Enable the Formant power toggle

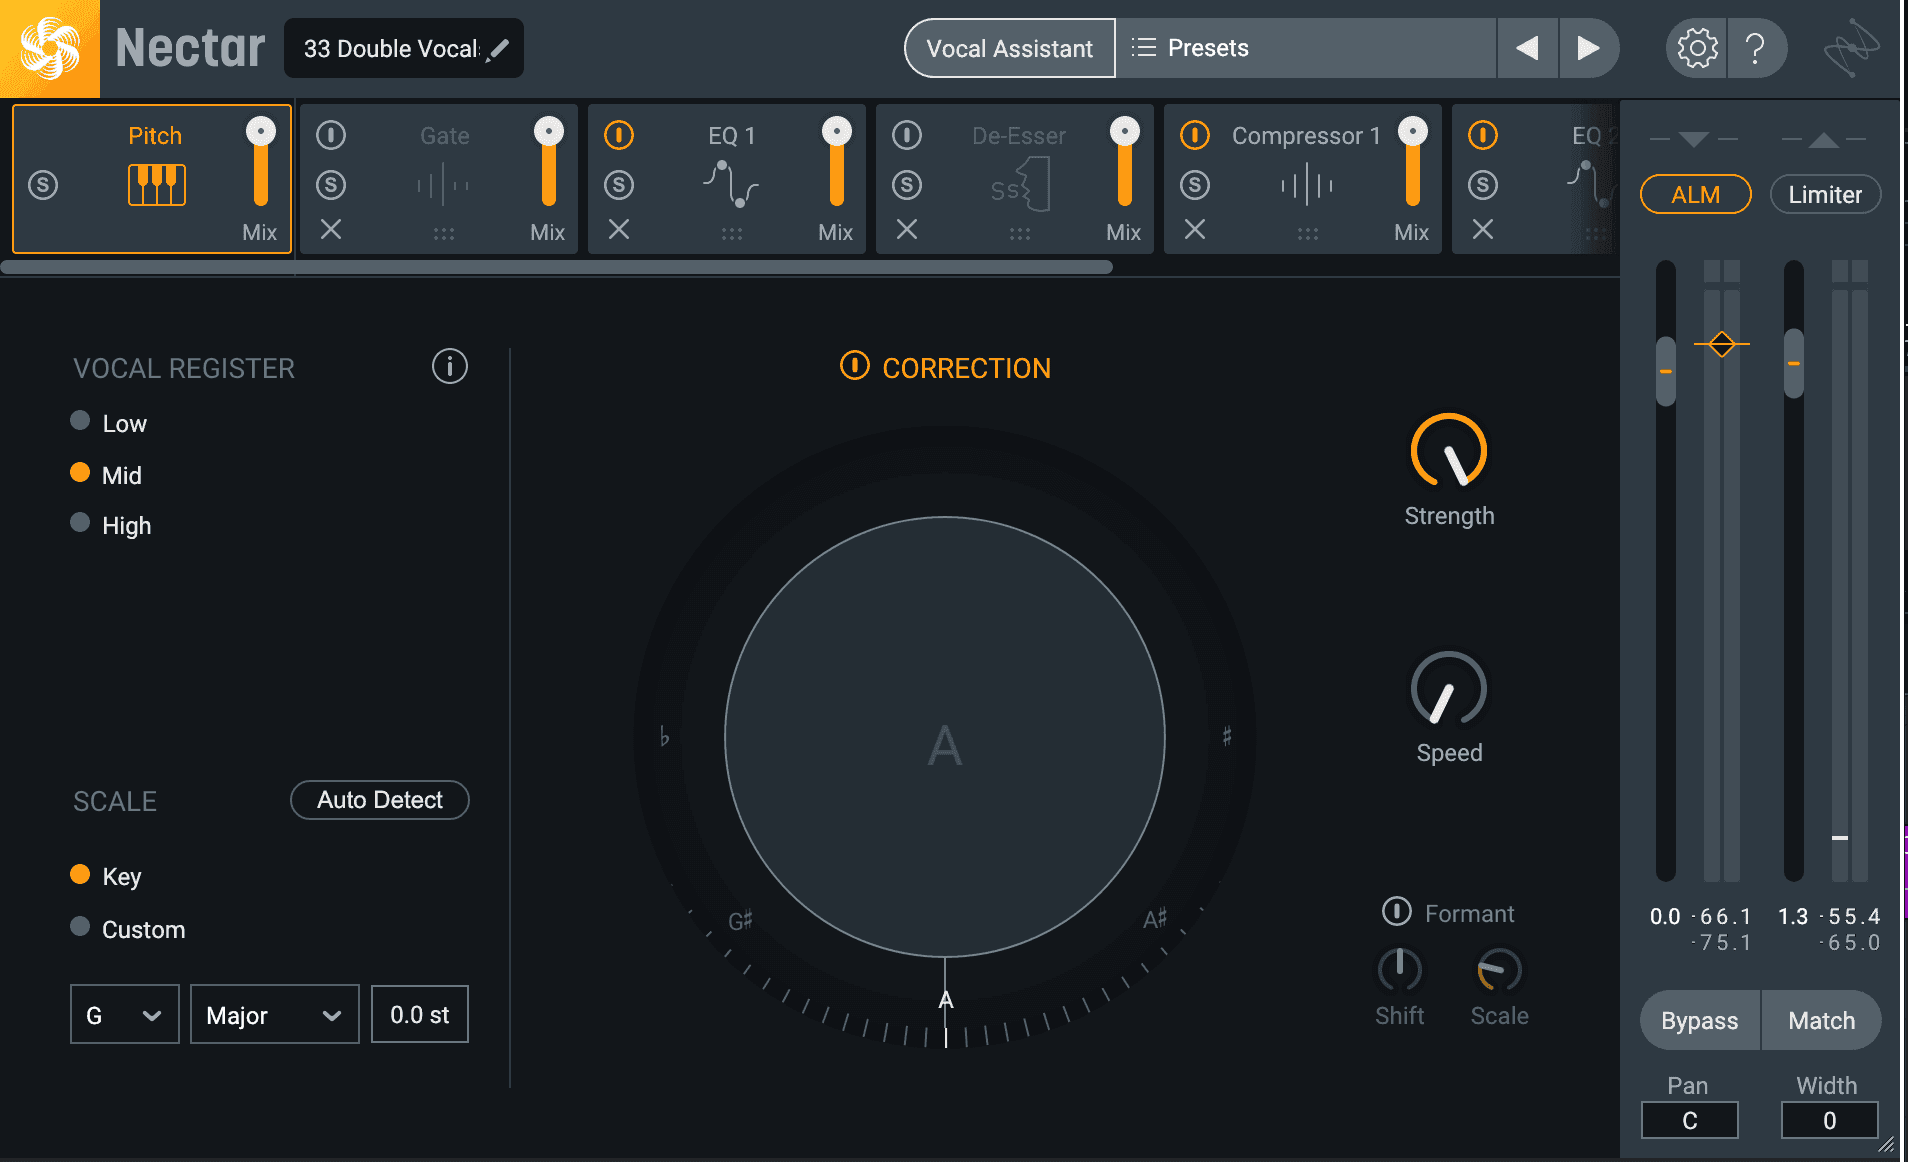(x=1396, y=911)
